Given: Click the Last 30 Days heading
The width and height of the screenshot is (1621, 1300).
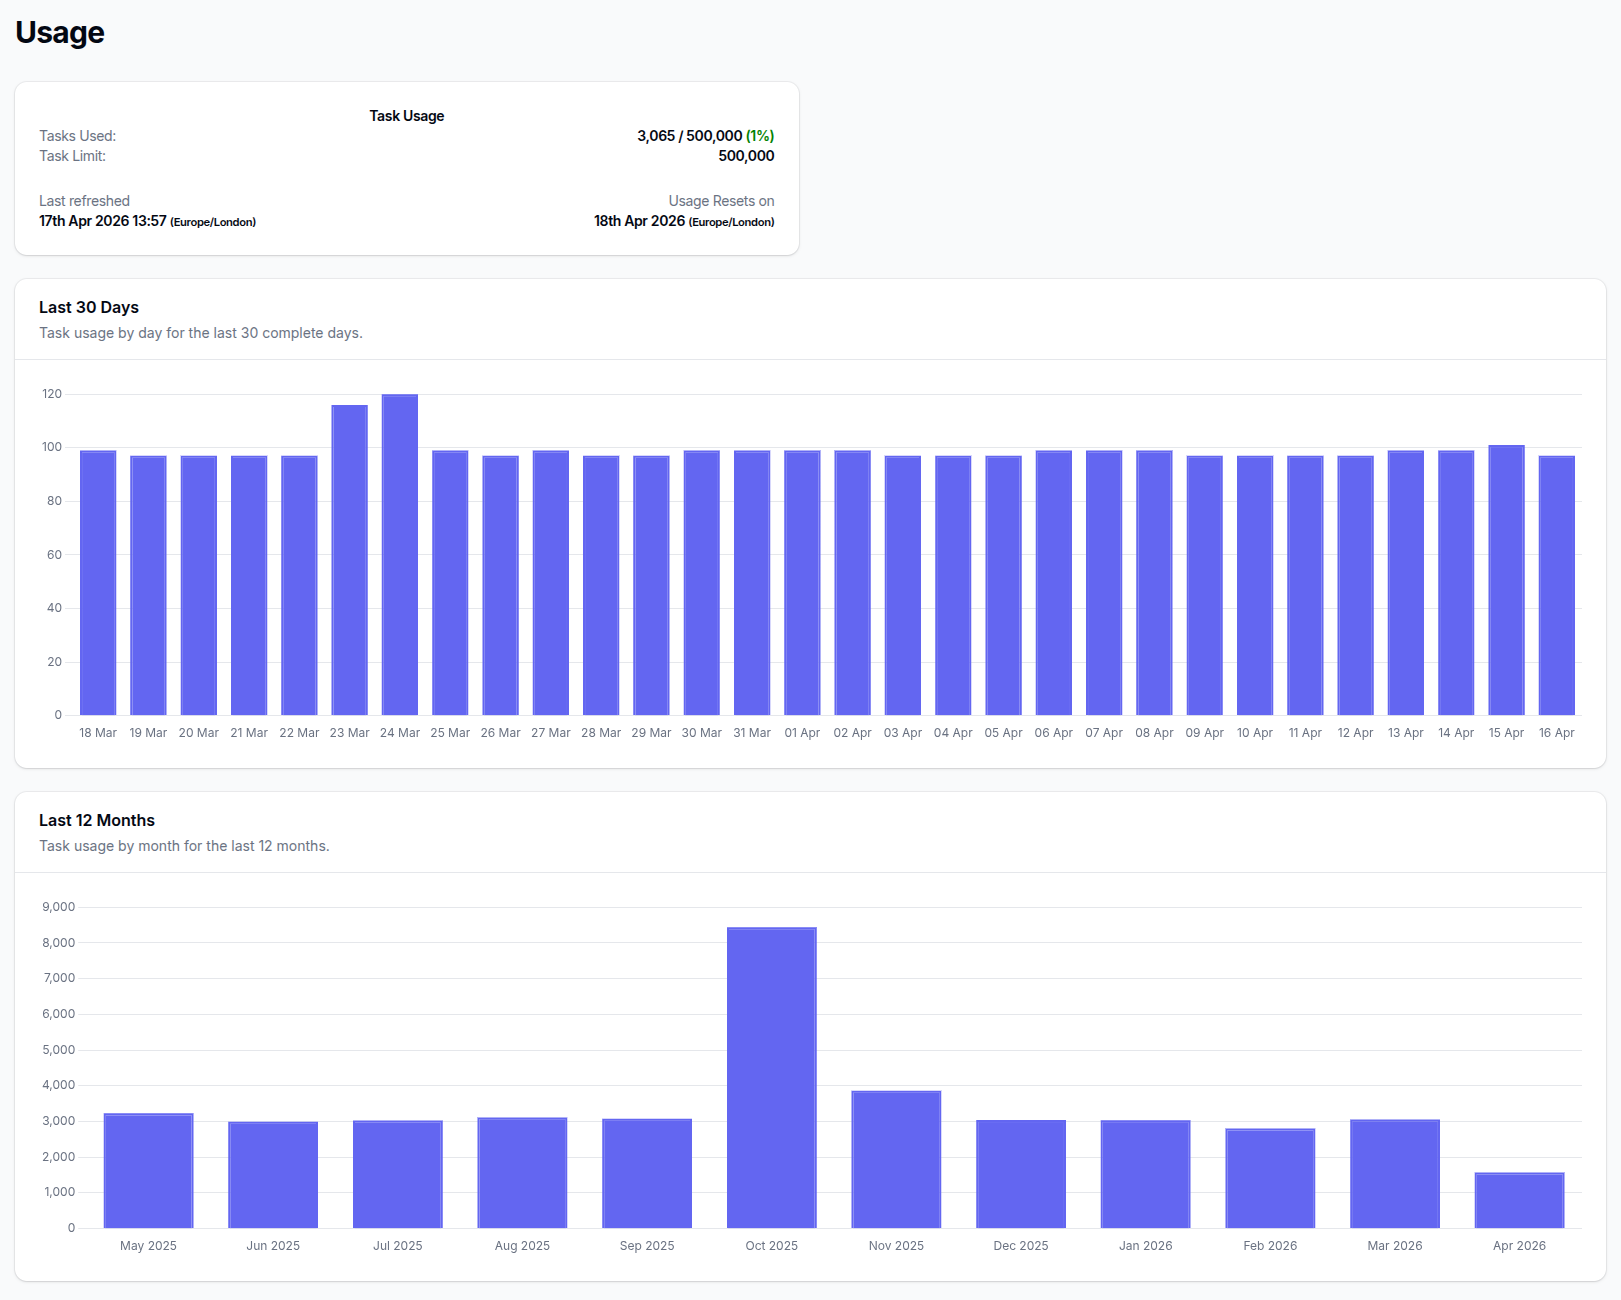Looking at the screenshot, I should [x=89, y=307].
